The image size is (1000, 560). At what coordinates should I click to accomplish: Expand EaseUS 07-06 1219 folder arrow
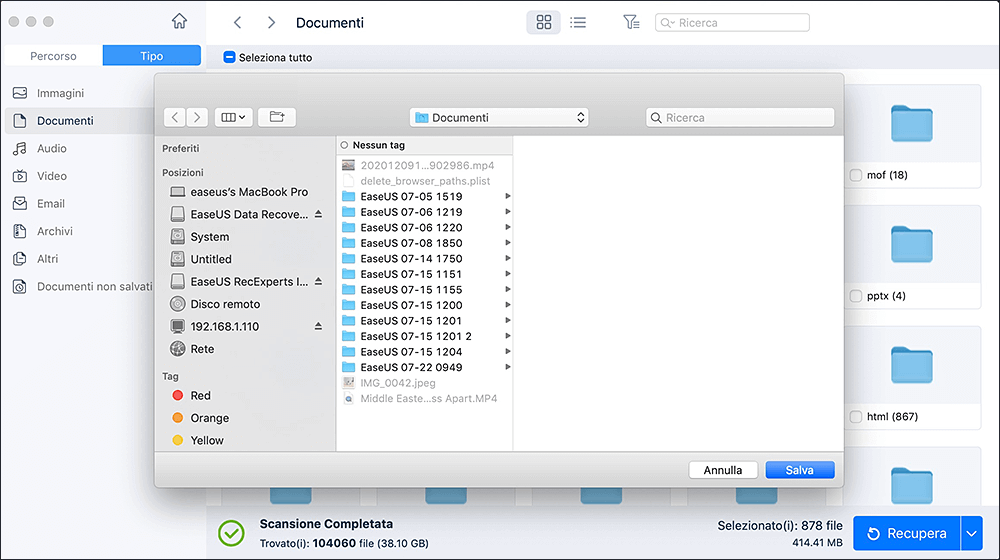click(508, 212)
